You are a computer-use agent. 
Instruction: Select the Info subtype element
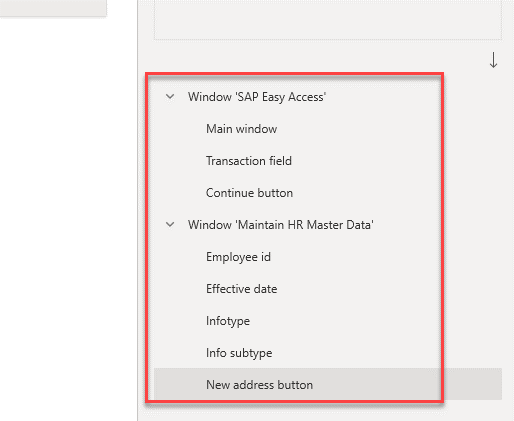tap(239, 353)
